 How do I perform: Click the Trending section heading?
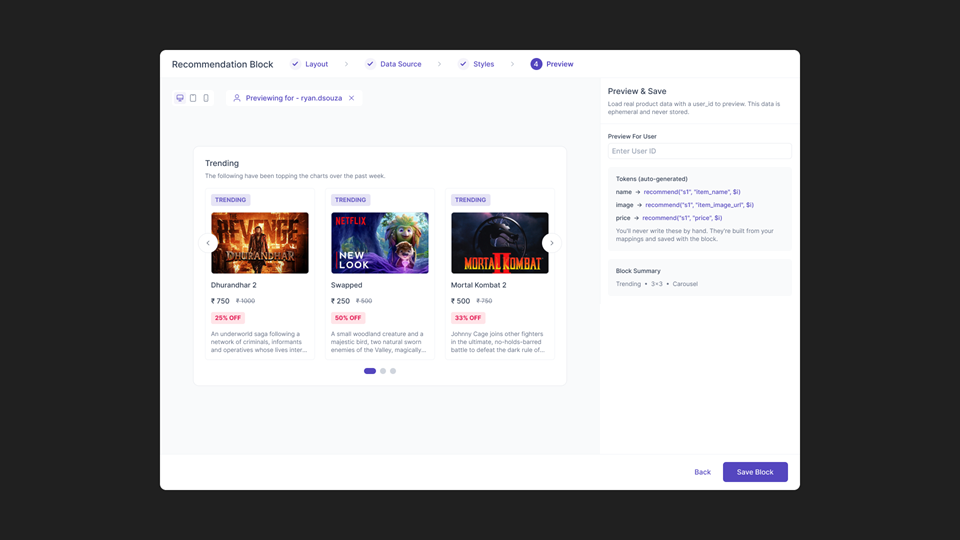click(x=222, y=163)
